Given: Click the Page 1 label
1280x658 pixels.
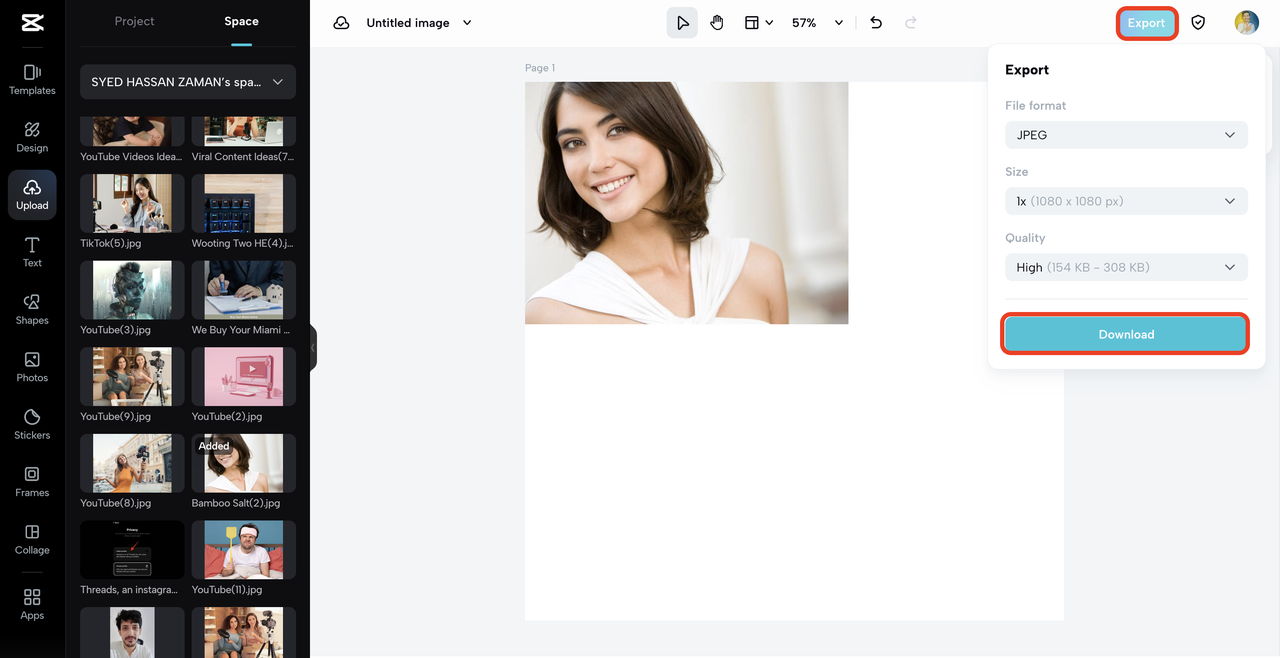Looking at the screenshot, I should pyautogui.click(x=540, y=68).
